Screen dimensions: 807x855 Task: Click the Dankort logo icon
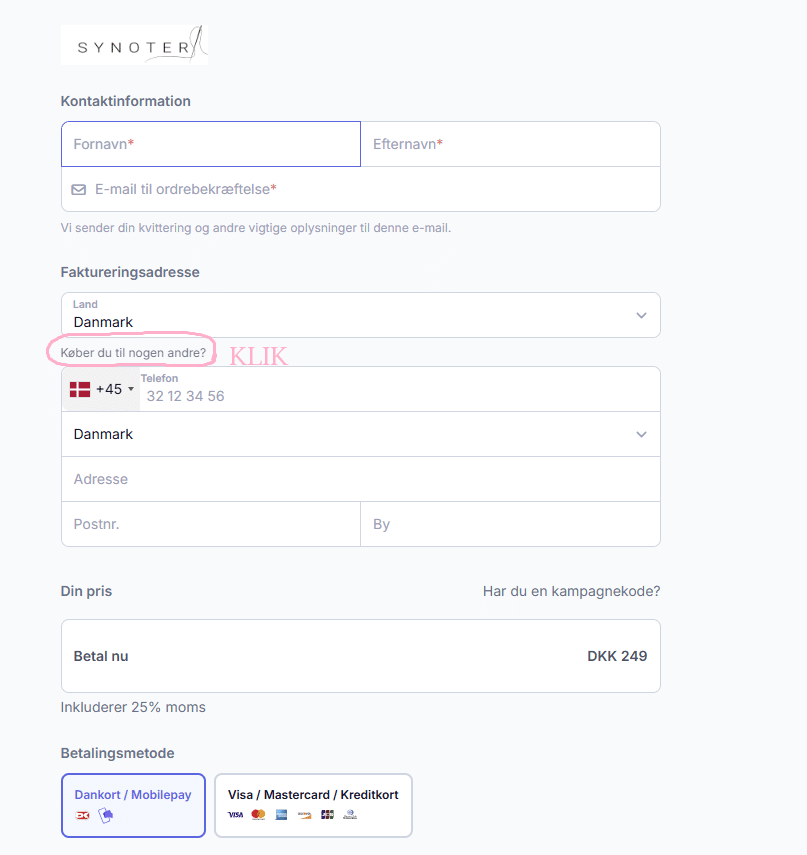[83, 815]
